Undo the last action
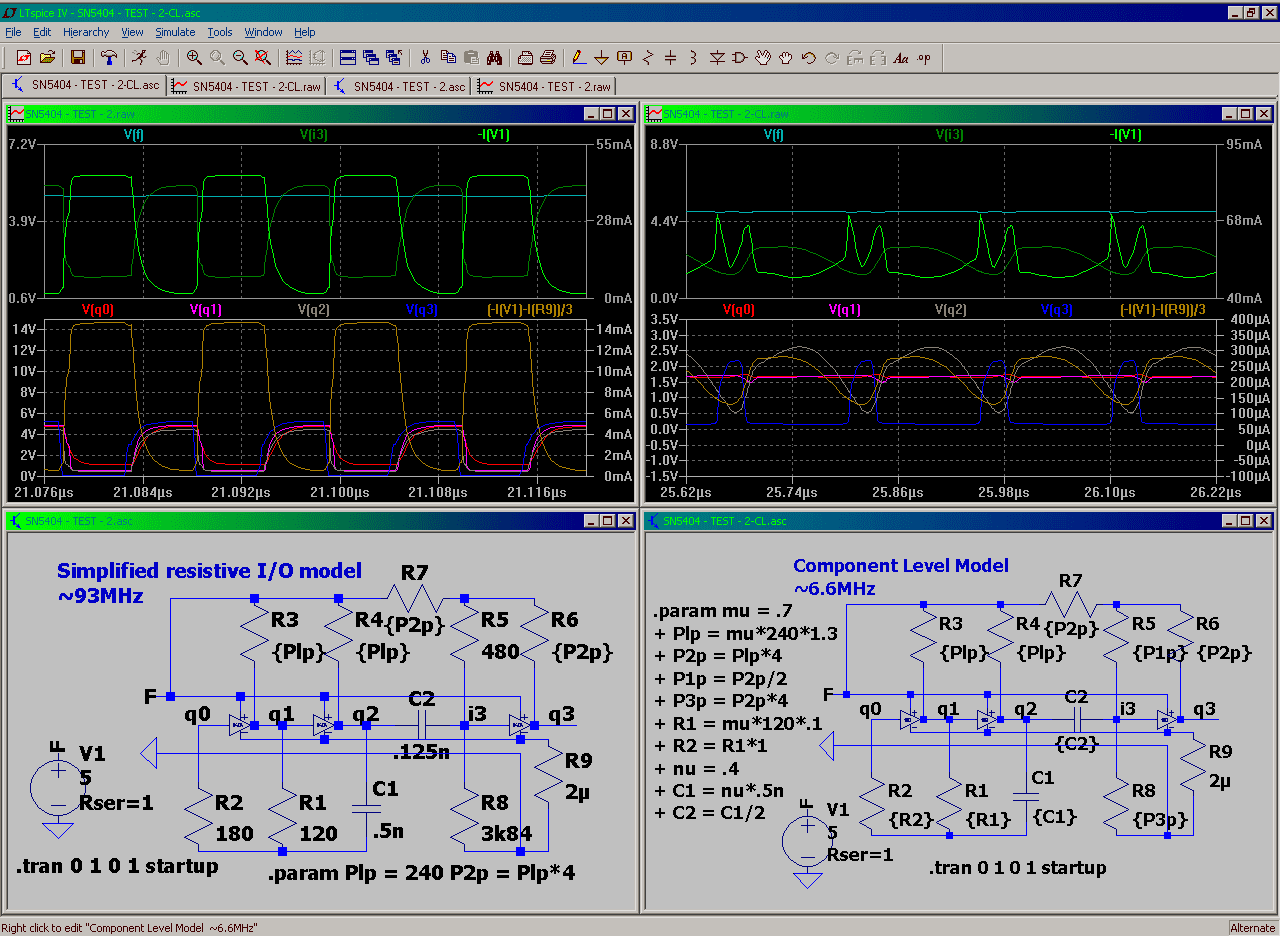This screenshot has width=1280, height=936. [807, 57]
